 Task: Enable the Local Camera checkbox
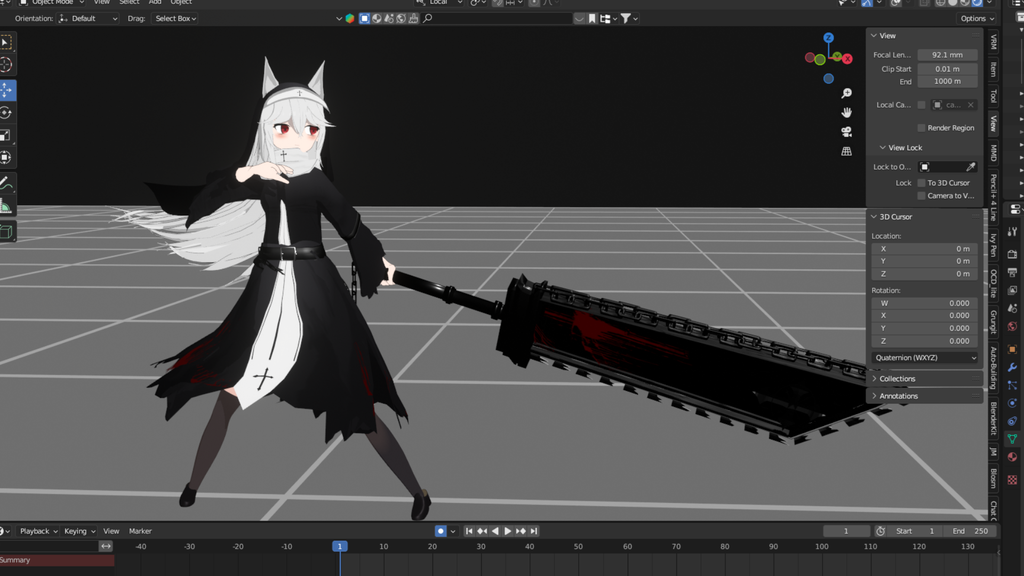(921, 104)
